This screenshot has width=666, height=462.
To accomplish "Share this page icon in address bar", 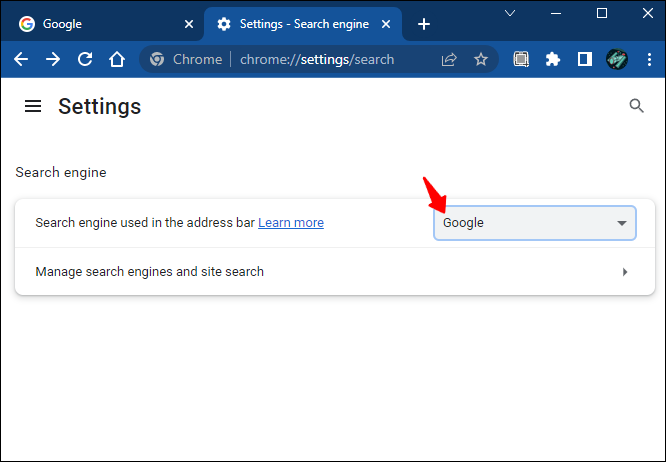I will click(449, 59).
